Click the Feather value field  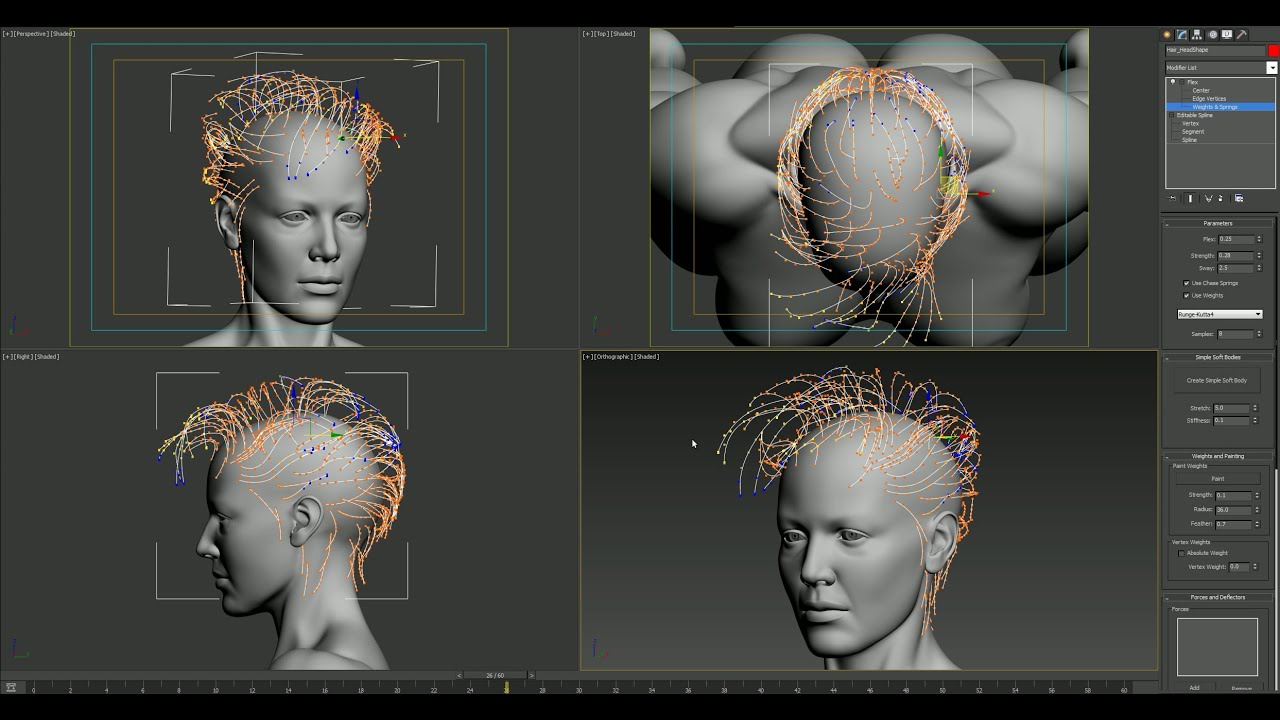(x=1233, y=524)
